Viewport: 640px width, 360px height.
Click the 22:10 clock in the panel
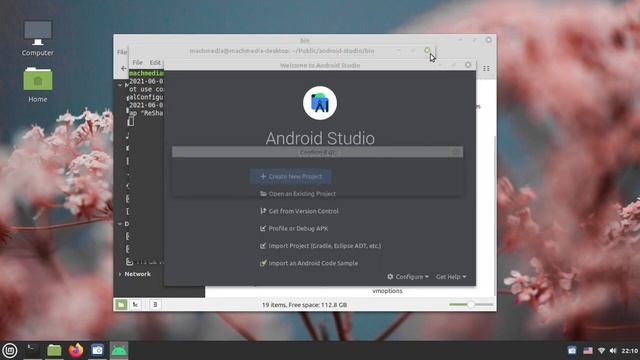tap(629, 351)
